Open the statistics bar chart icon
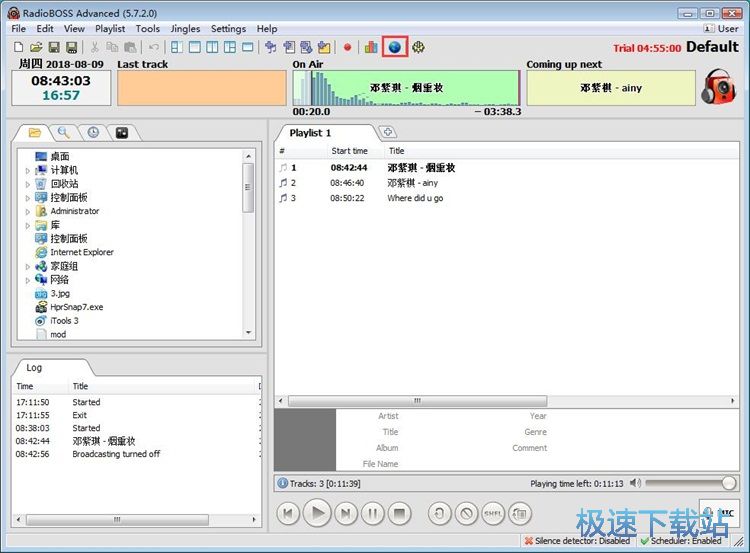Screen dimensions: 750x553 371,47
